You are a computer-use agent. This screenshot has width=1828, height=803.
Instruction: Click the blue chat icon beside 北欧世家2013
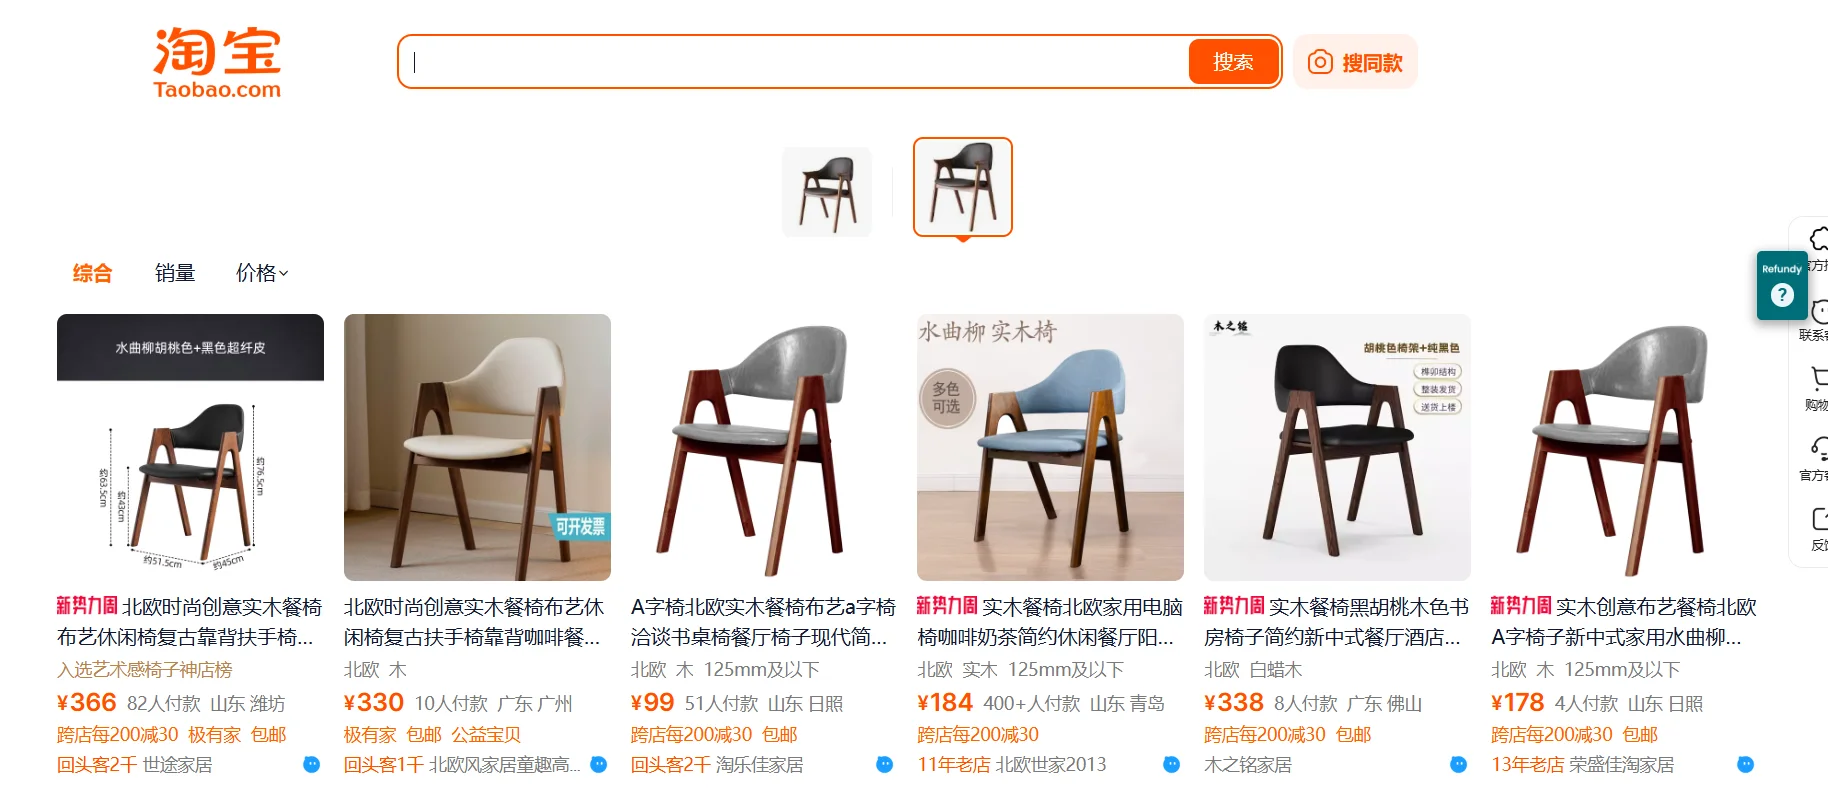coord(1171,764)
